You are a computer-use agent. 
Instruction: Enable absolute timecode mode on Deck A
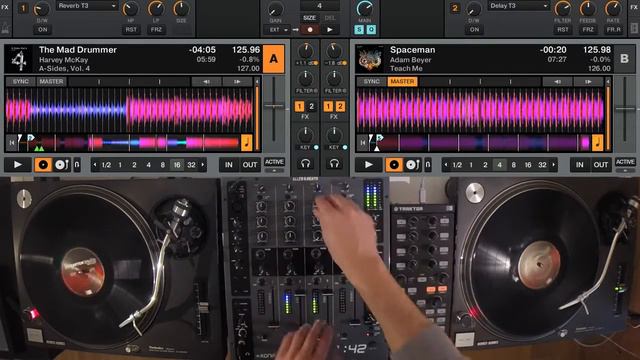[x=43, y=164]
